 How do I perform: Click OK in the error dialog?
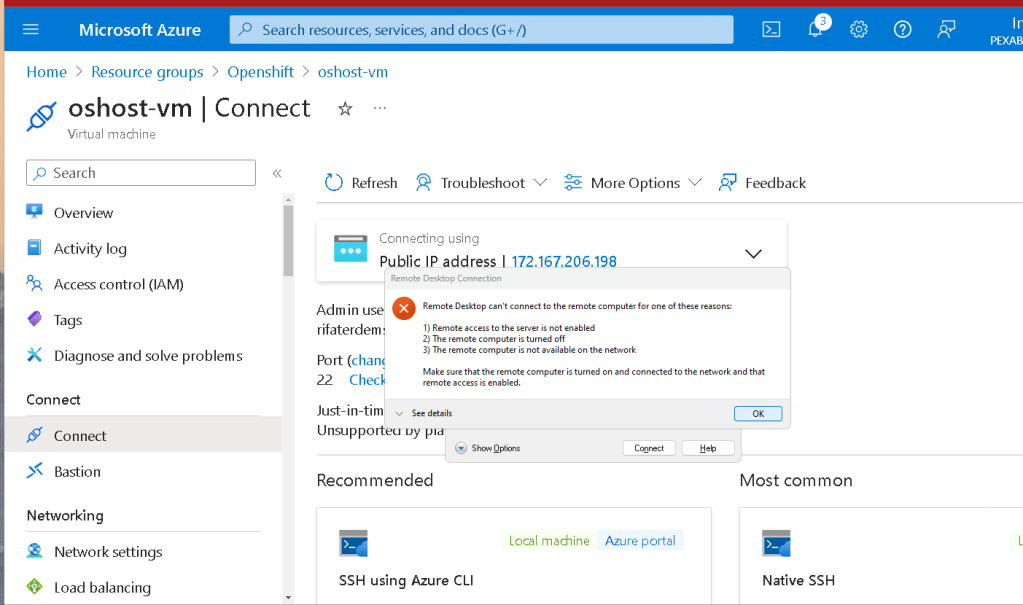[757, 414]
